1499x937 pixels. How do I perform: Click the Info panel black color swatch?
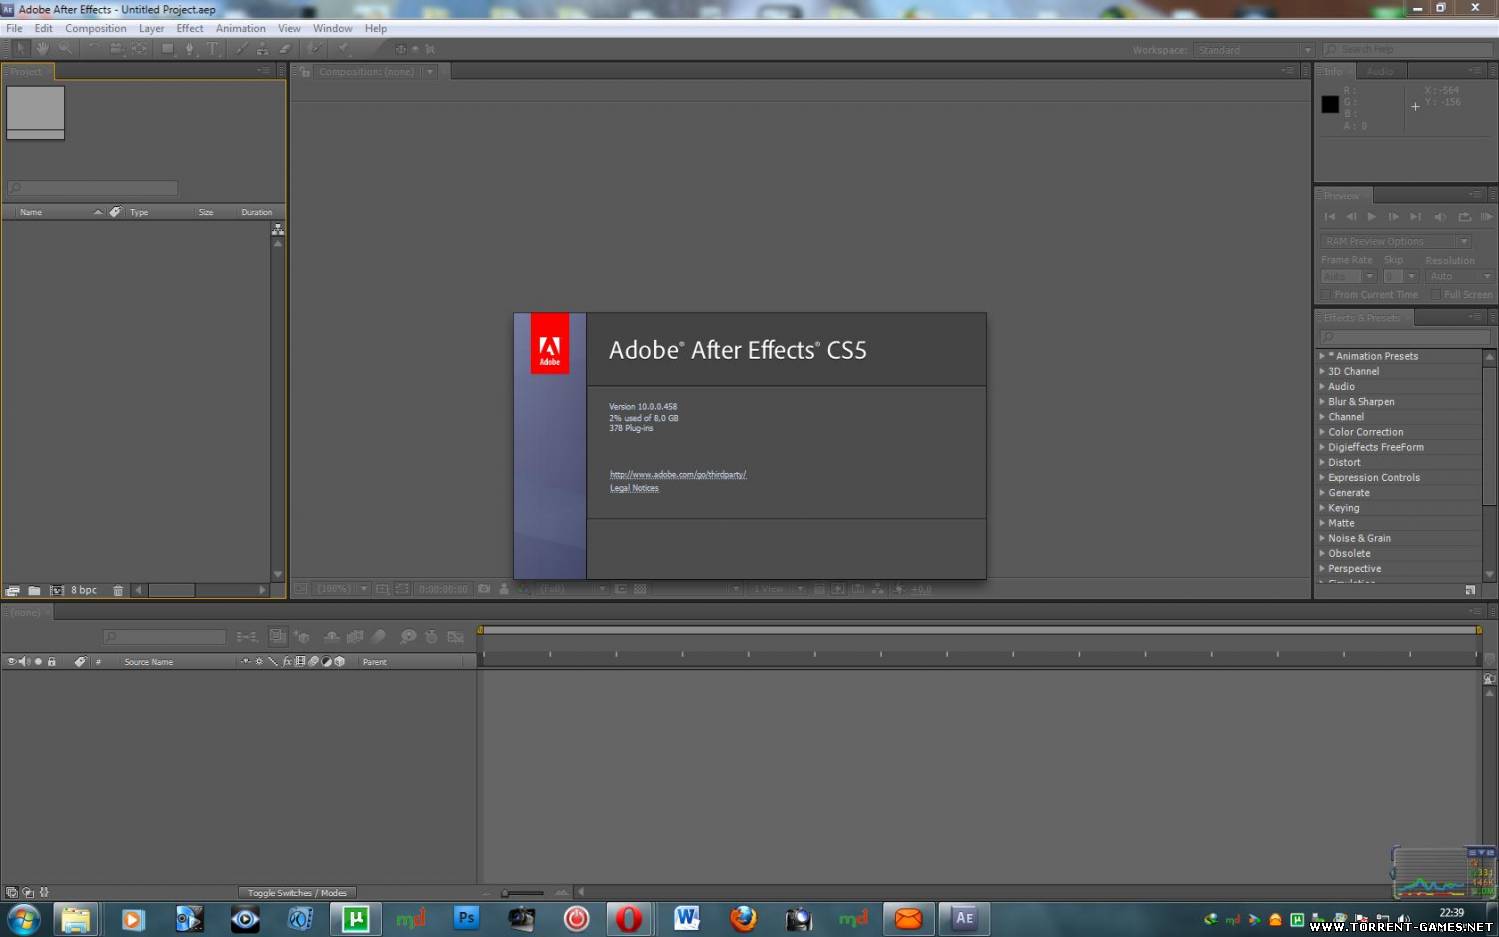click(1330, 104)
